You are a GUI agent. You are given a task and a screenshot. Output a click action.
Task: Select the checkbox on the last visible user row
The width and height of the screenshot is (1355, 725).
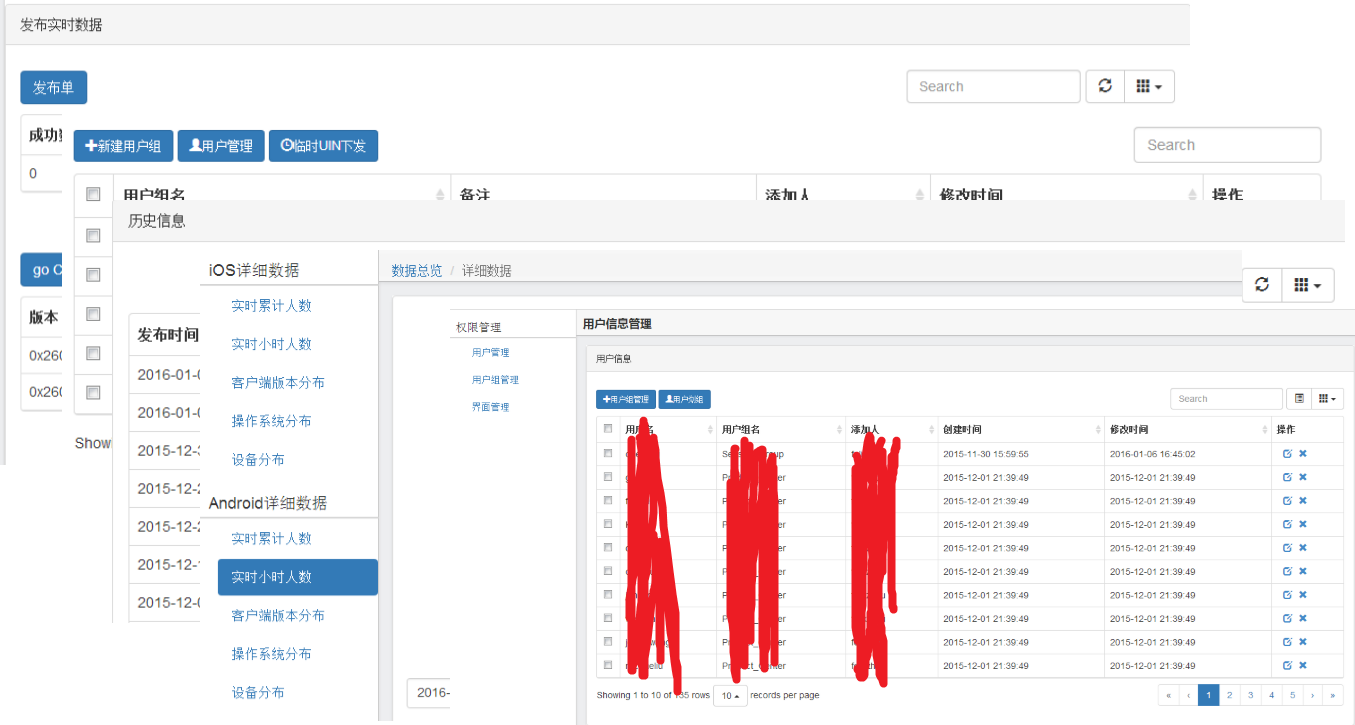607,664
